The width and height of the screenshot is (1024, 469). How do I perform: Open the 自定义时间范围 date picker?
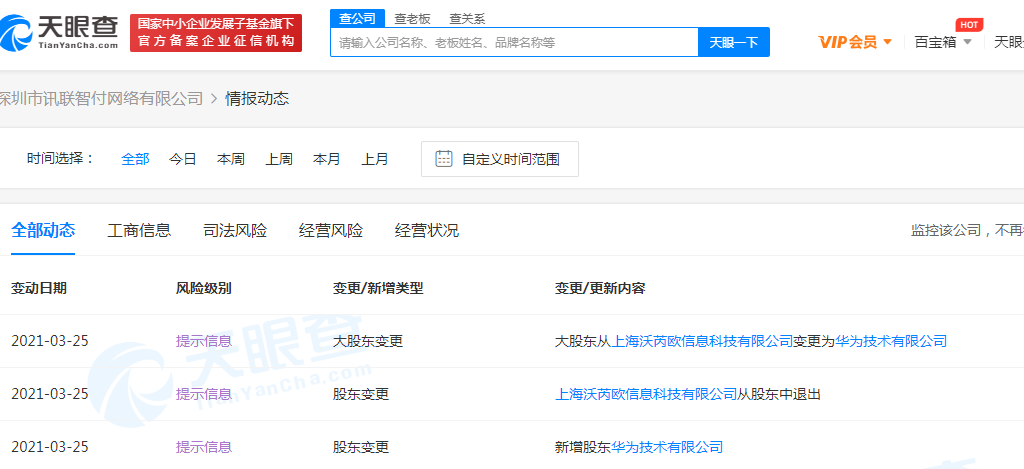[500, 159]
